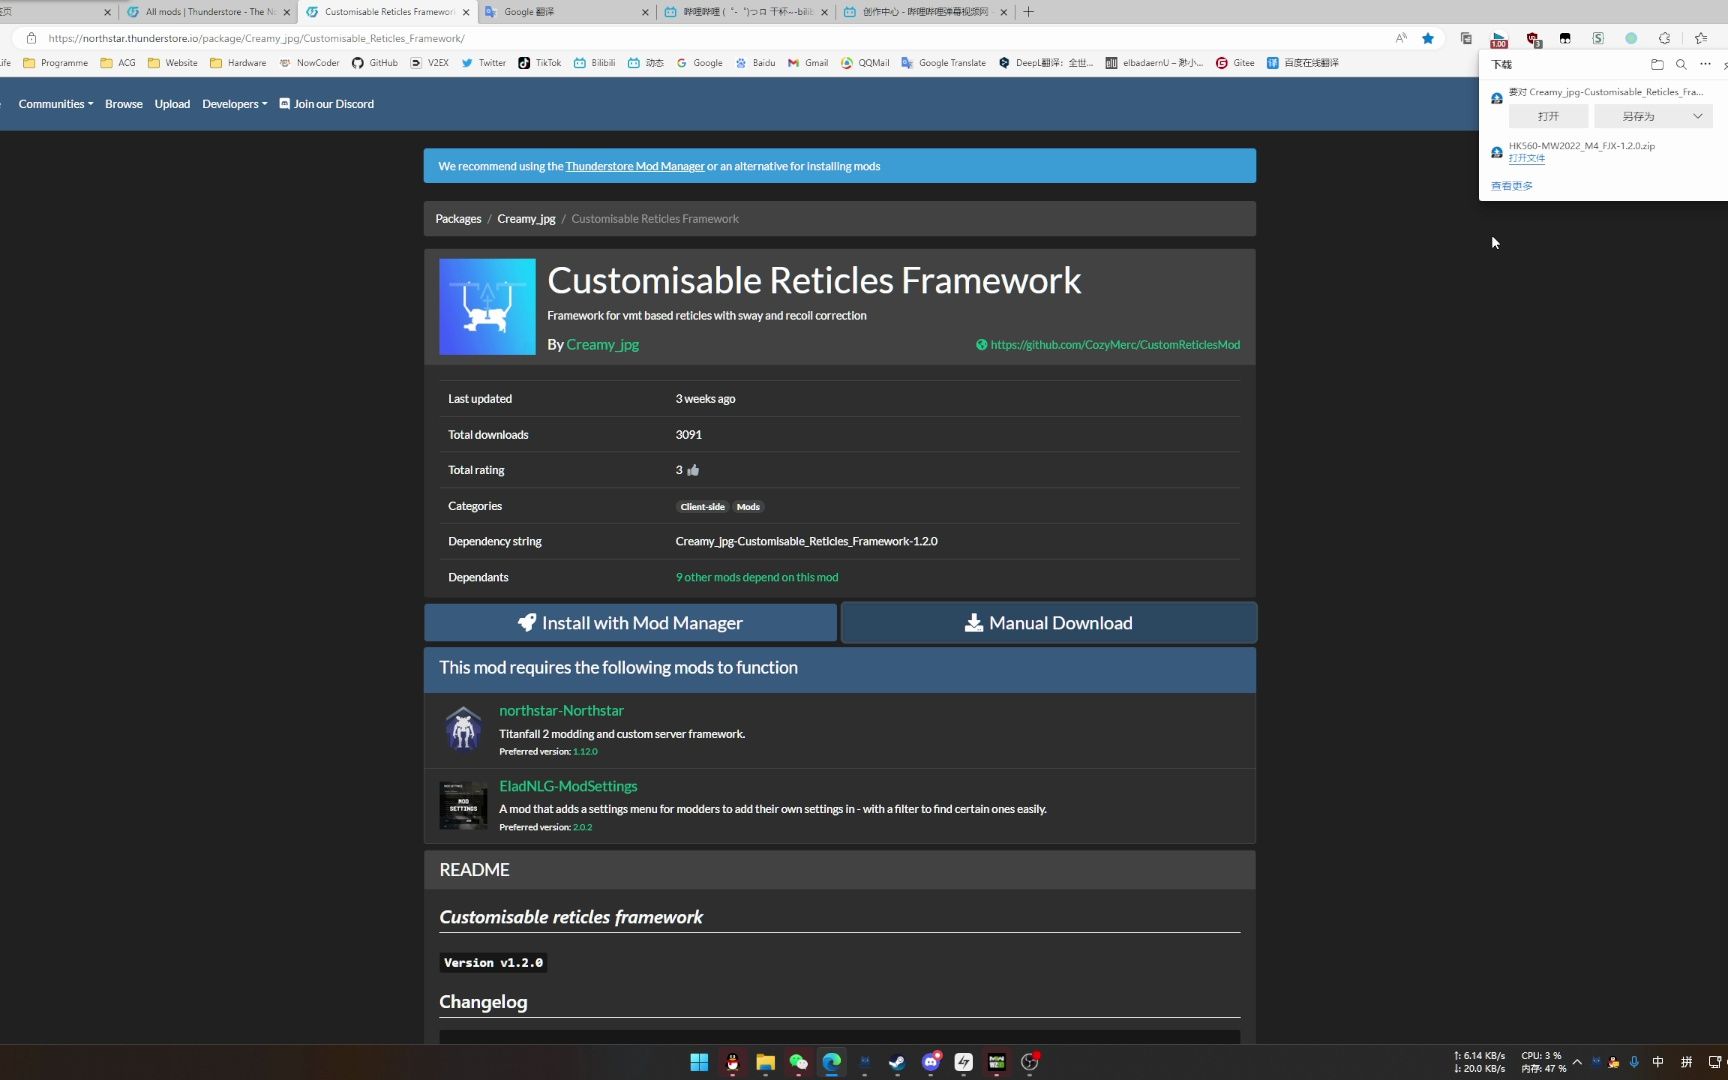Expand the Communities dropdown menu

coord(55,104)
